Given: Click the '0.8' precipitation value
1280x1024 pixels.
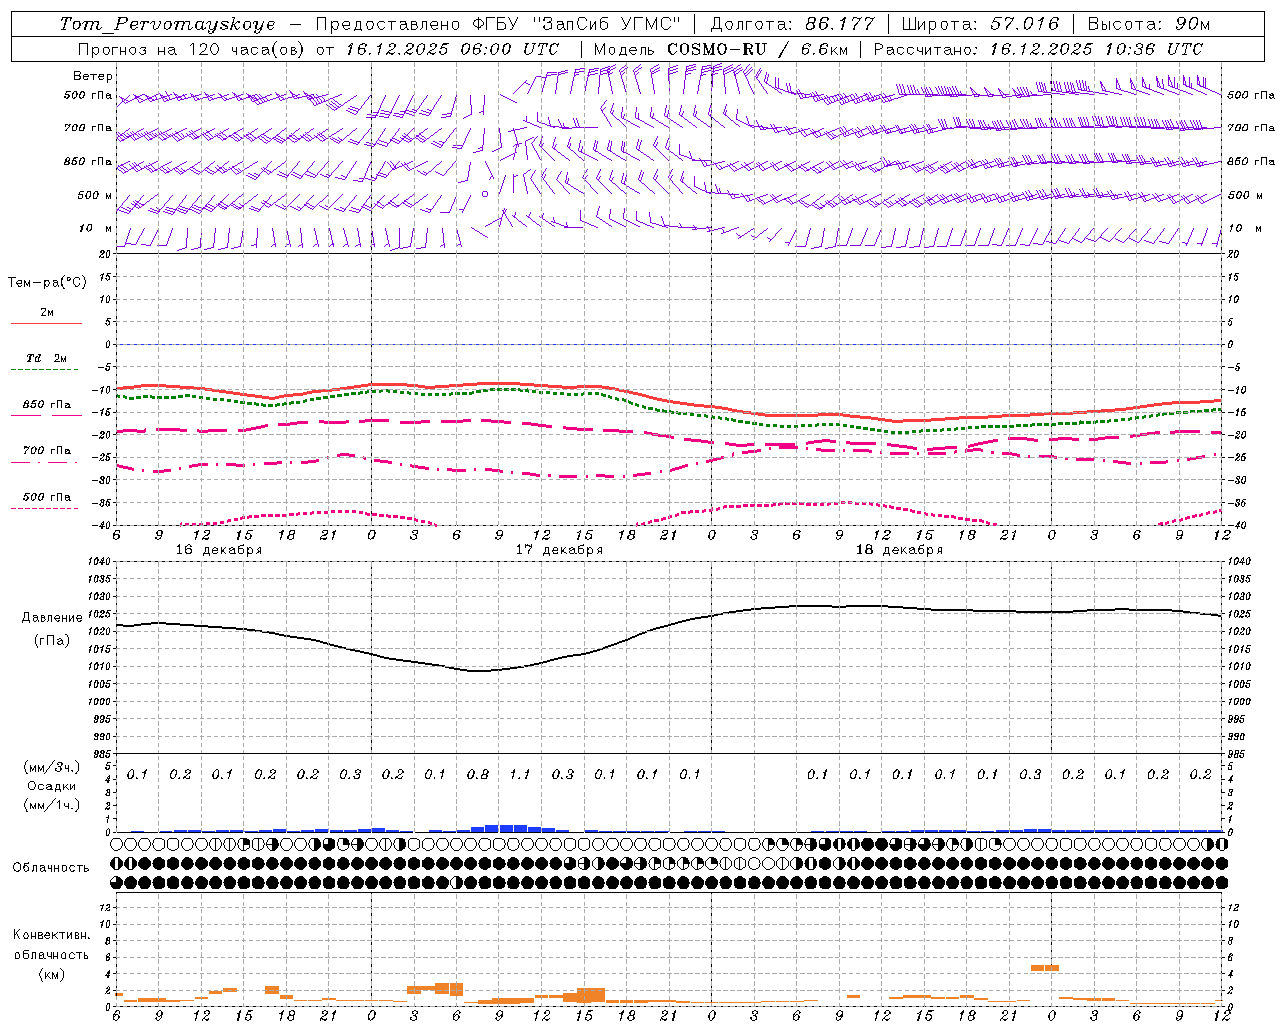Looking at the screenshot, I should pyautogui.click(x=478, y=774).
